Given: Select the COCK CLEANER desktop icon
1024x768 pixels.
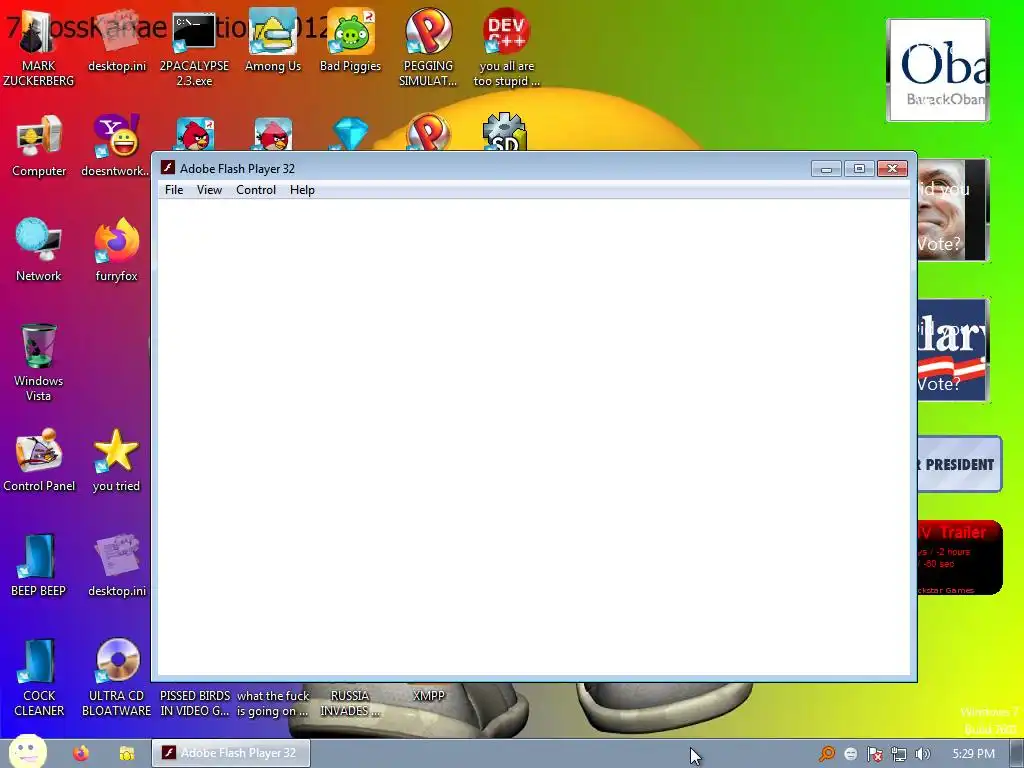Looking at the screenshot, I should [39, 678].
